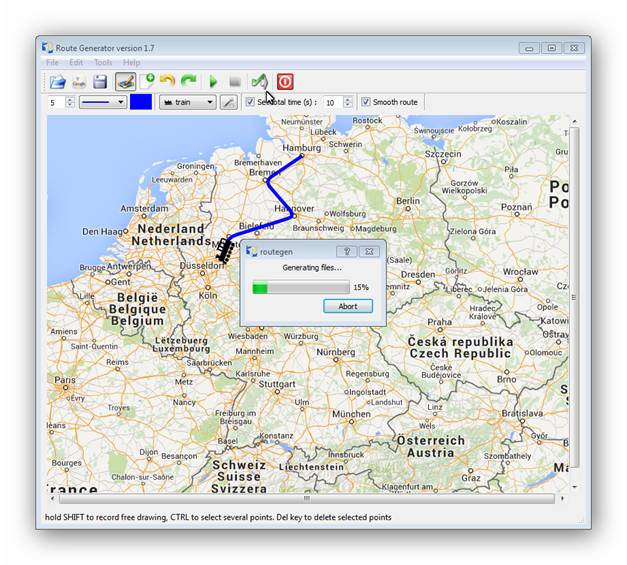Play the route animation preview
The image size is (627, 565).
[213, 82]
